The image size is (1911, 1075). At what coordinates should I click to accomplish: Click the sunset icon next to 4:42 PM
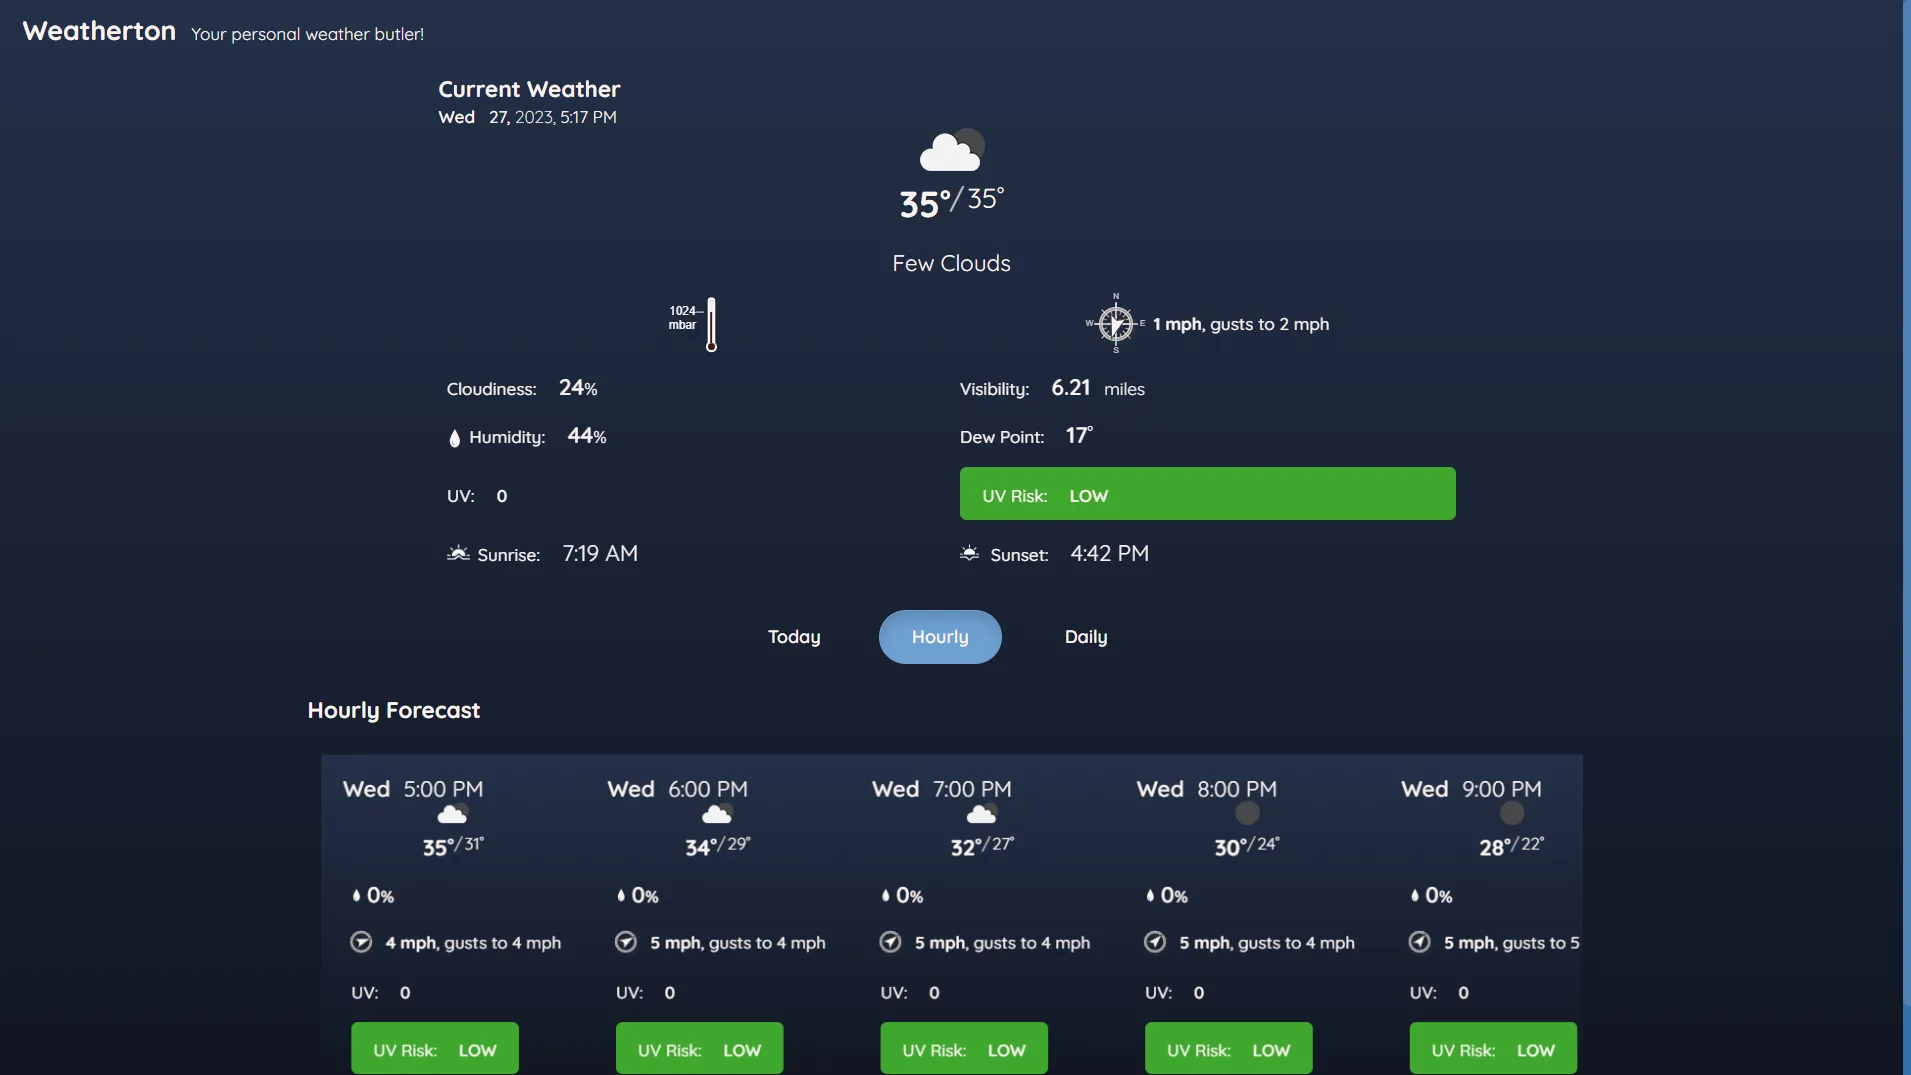pos(969,554)
